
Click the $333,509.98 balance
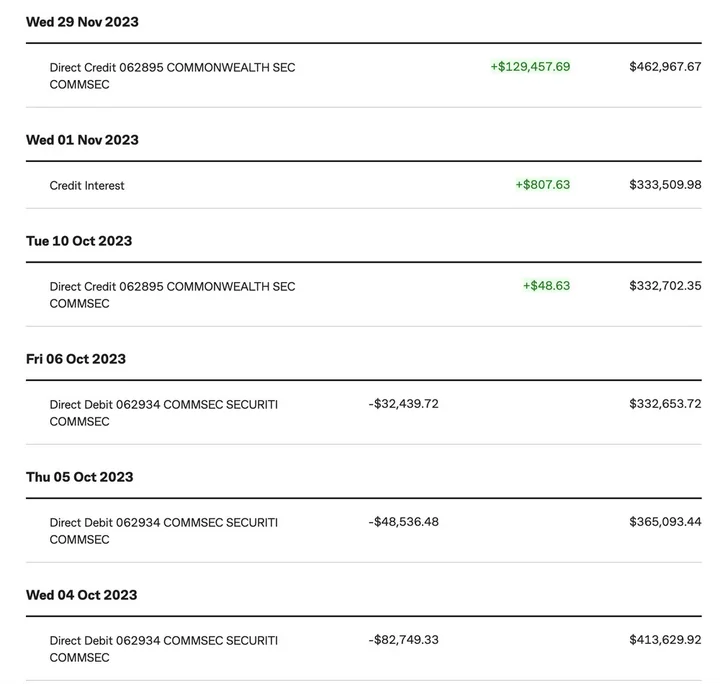tap(665, 185)
